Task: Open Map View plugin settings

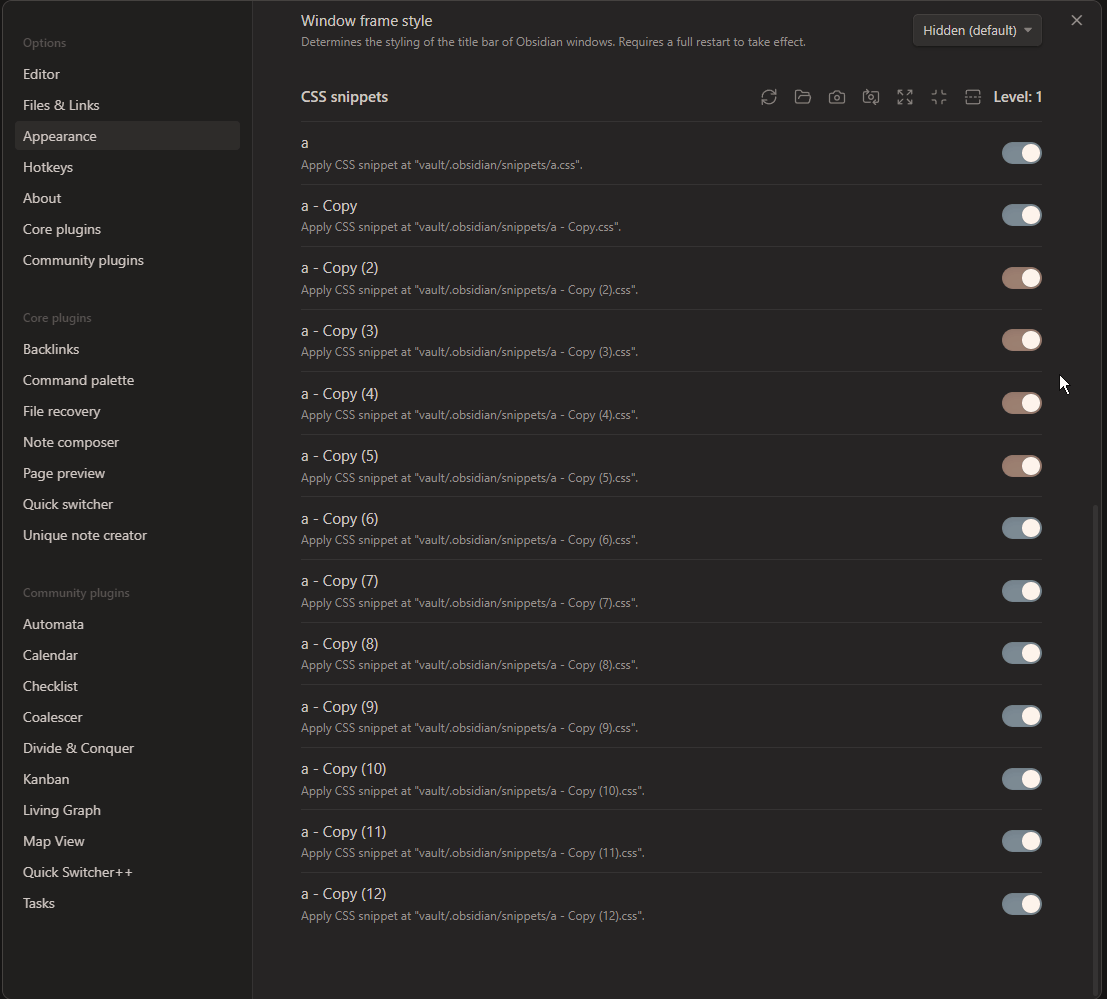Action: [x=127, y=842]
